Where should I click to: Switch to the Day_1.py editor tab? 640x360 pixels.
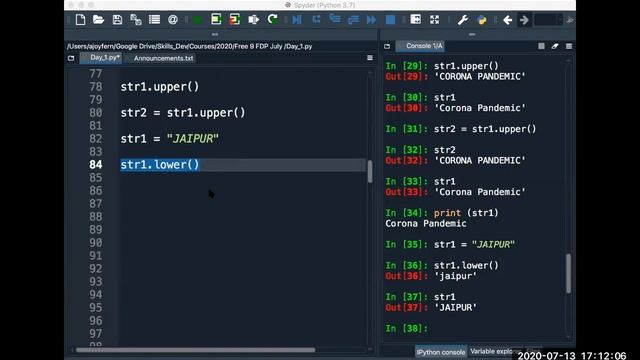tap(101, 58)
